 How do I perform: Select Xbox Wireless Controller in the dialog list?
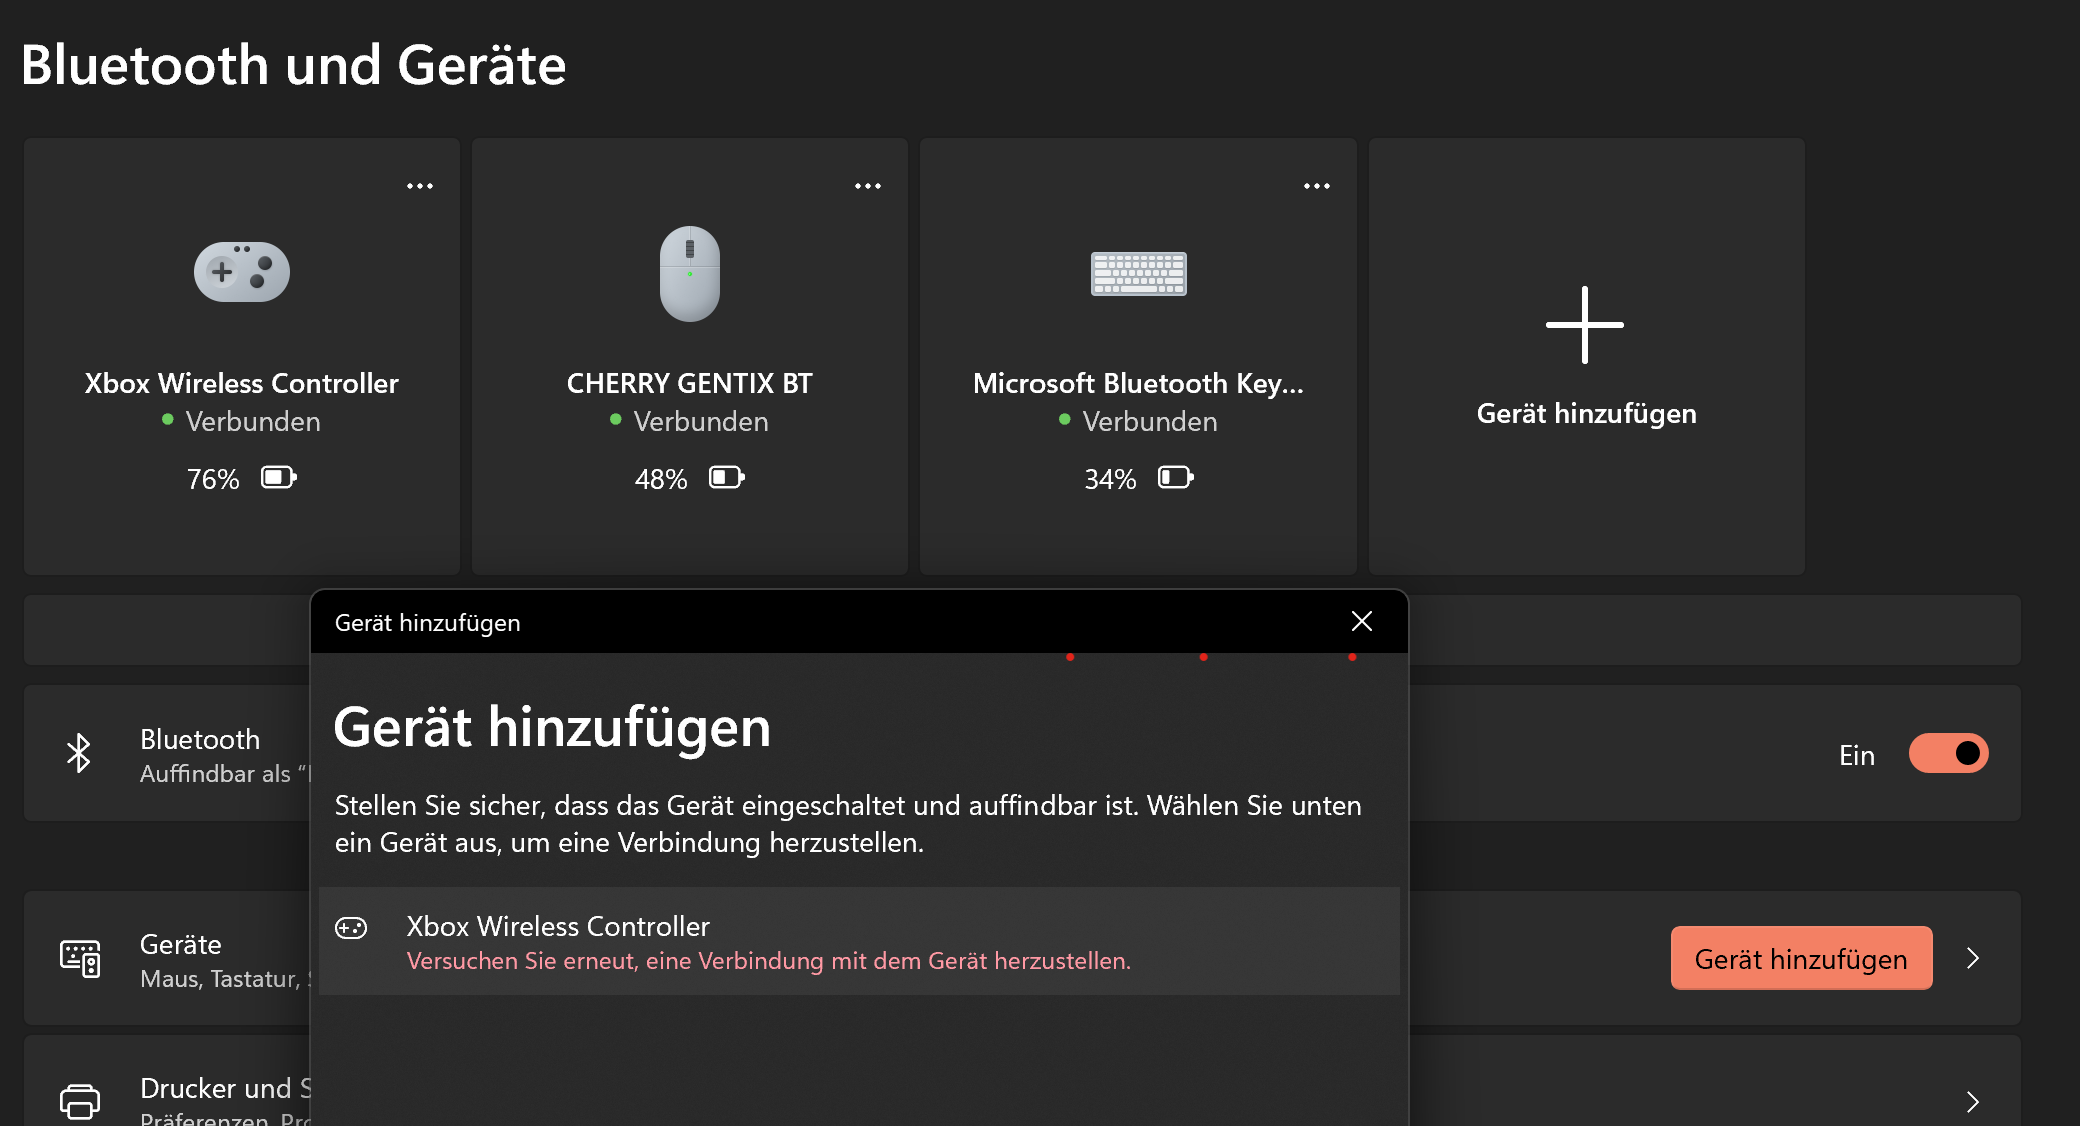[x=859, y=941]
